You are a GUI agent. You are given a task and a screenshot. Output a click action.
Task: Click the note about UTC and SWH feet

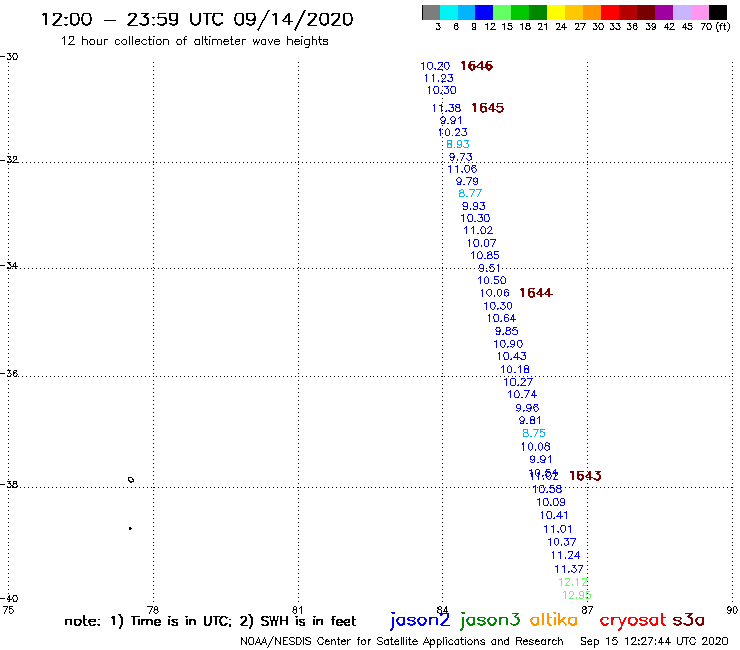click(x=210, y=621)
